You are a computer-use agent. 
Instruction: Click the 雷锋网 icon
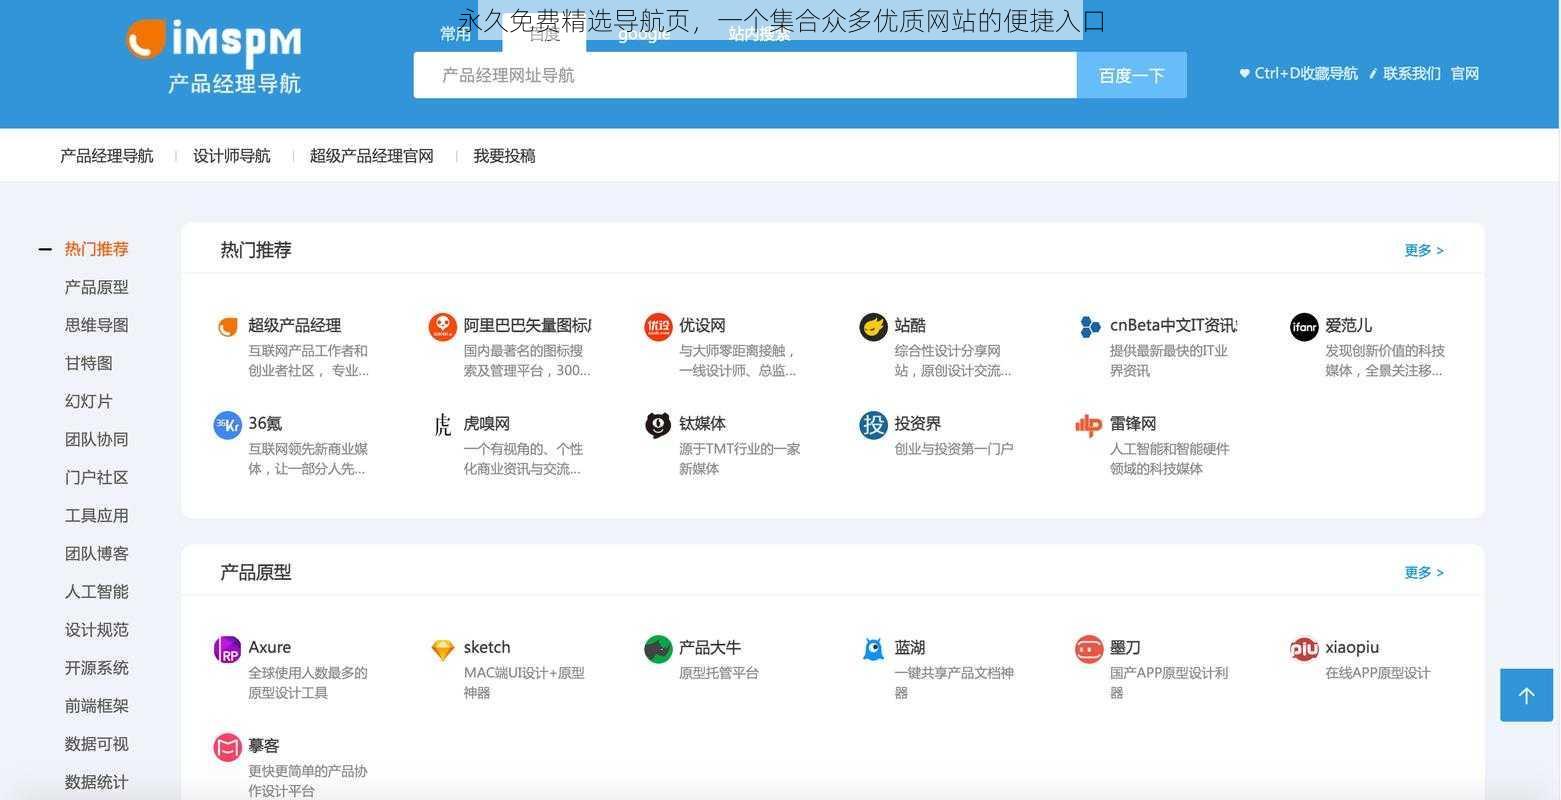tap(1089, 425)
